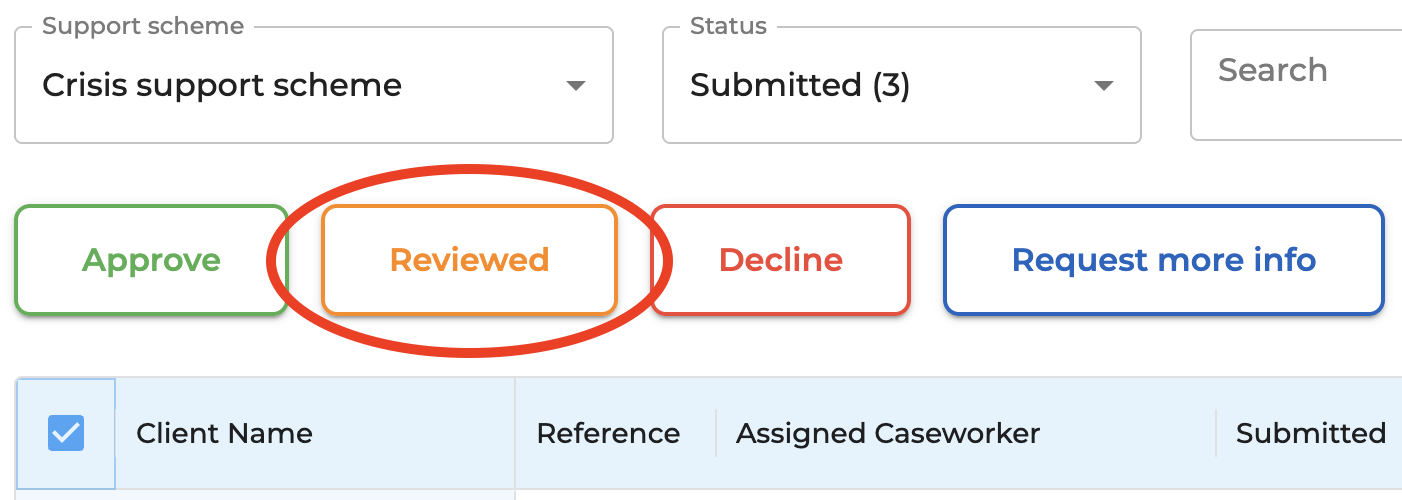Screen dimensions: 1402x500
Task: Click the Status field label
Action: click(728, 26)
